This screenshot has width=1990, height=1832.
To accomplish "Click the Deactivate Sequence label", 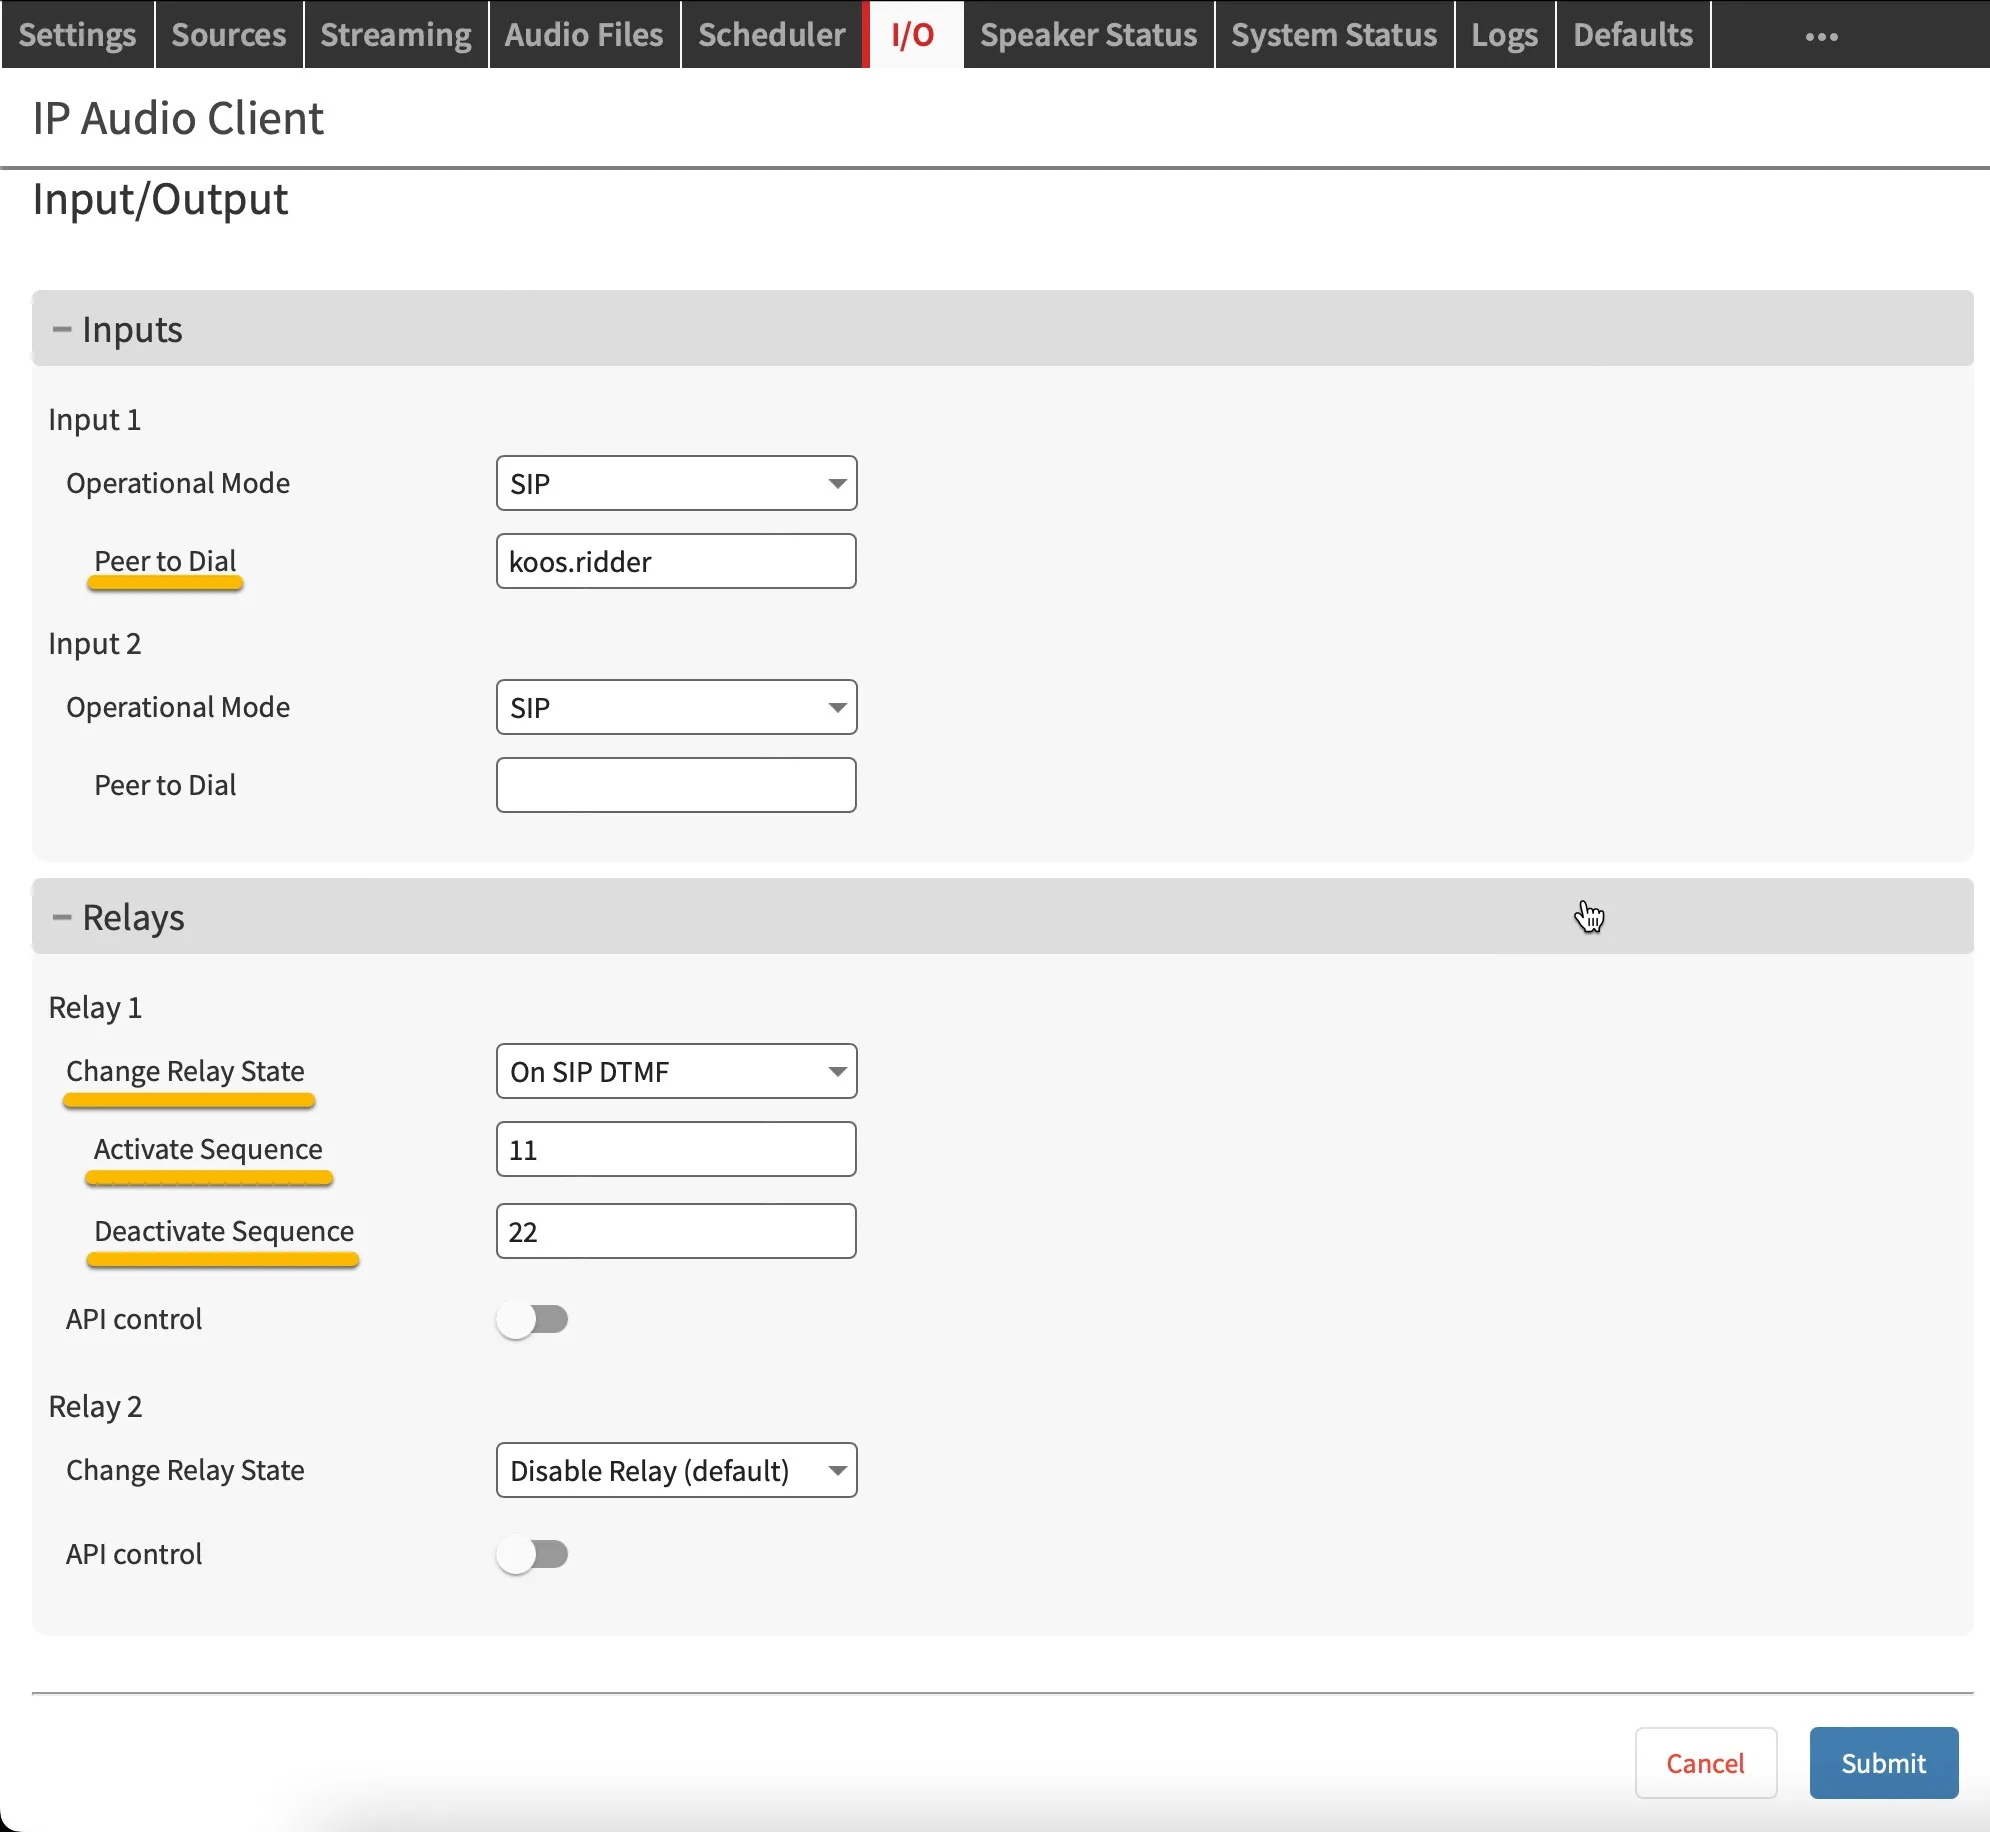I will tap(224, 1231).
